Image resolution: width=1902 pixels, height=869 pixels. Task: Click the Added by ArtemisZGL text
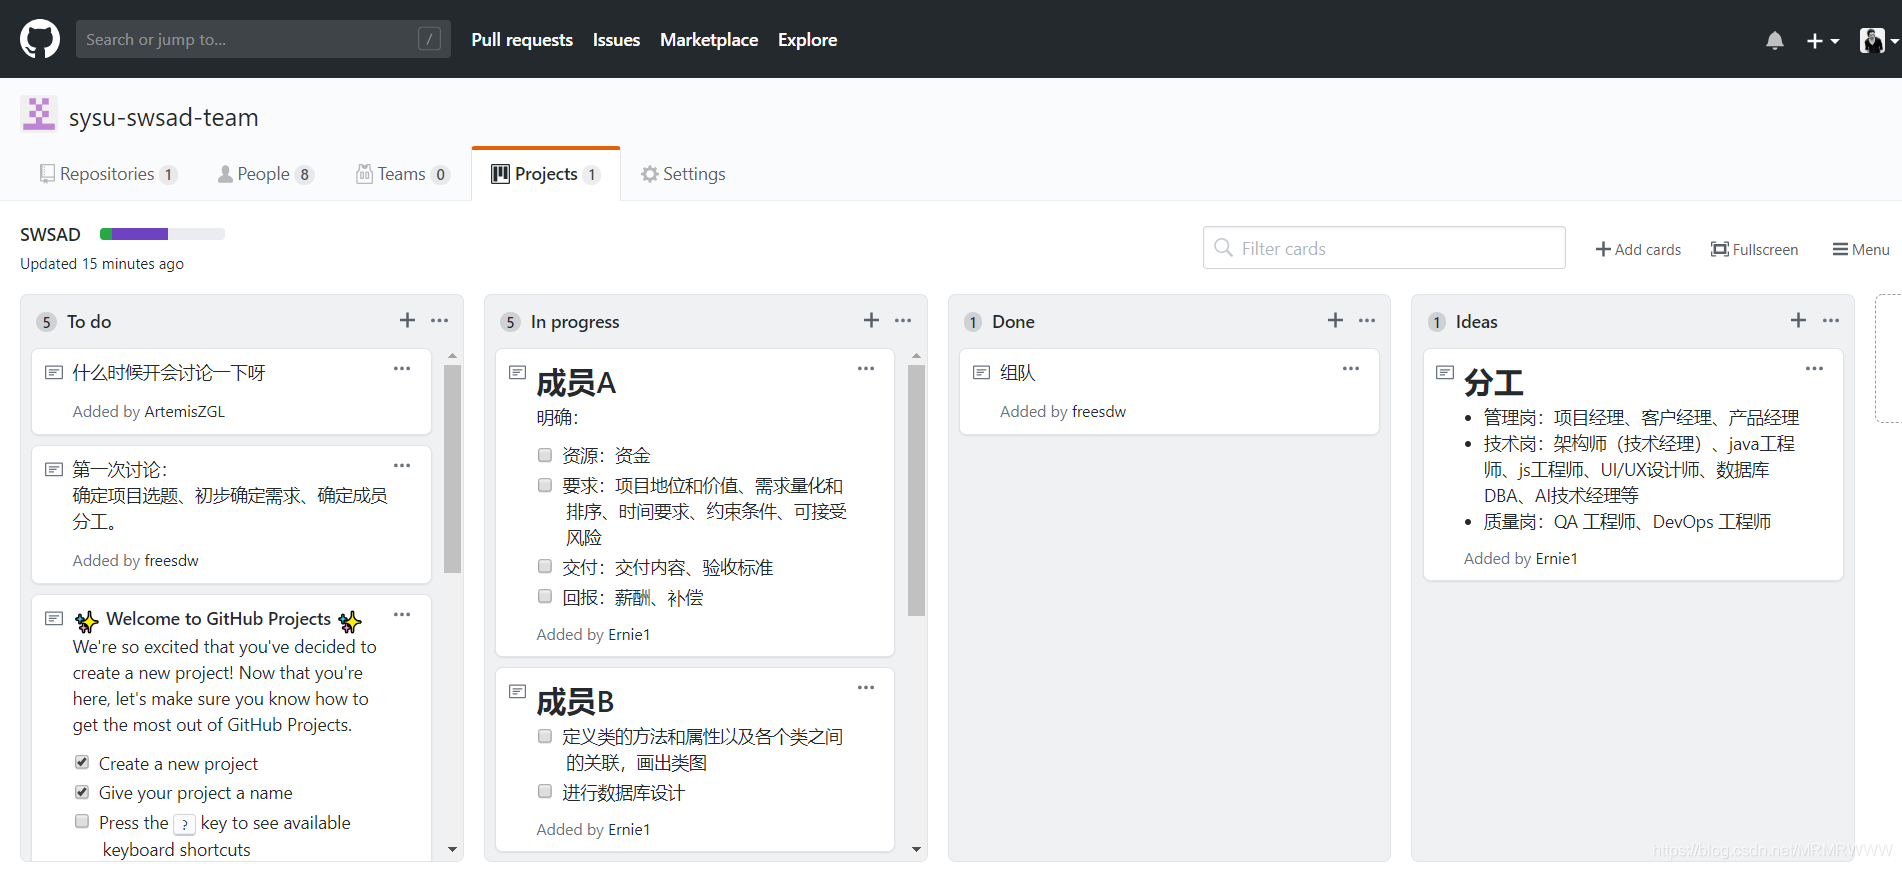tap(149, 411)
